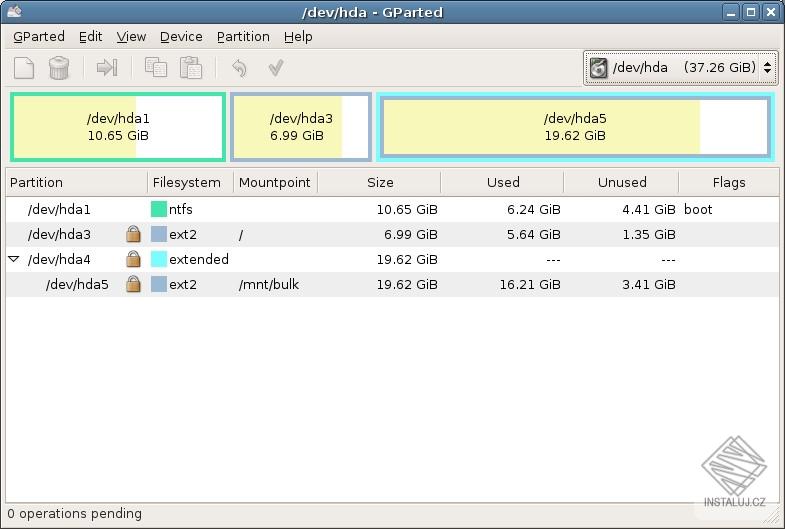The width and height of the screenshot is (785, 529).
Task: Click the /mnt/bulk mountpoint cell
Action: click(x=269, y=284)
